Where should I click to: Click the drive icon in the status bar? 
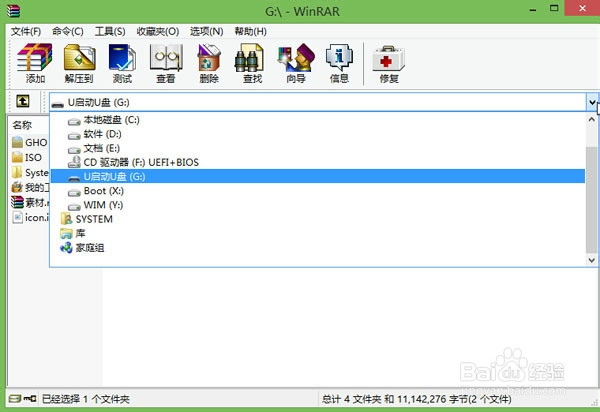(x=15, y=399)
